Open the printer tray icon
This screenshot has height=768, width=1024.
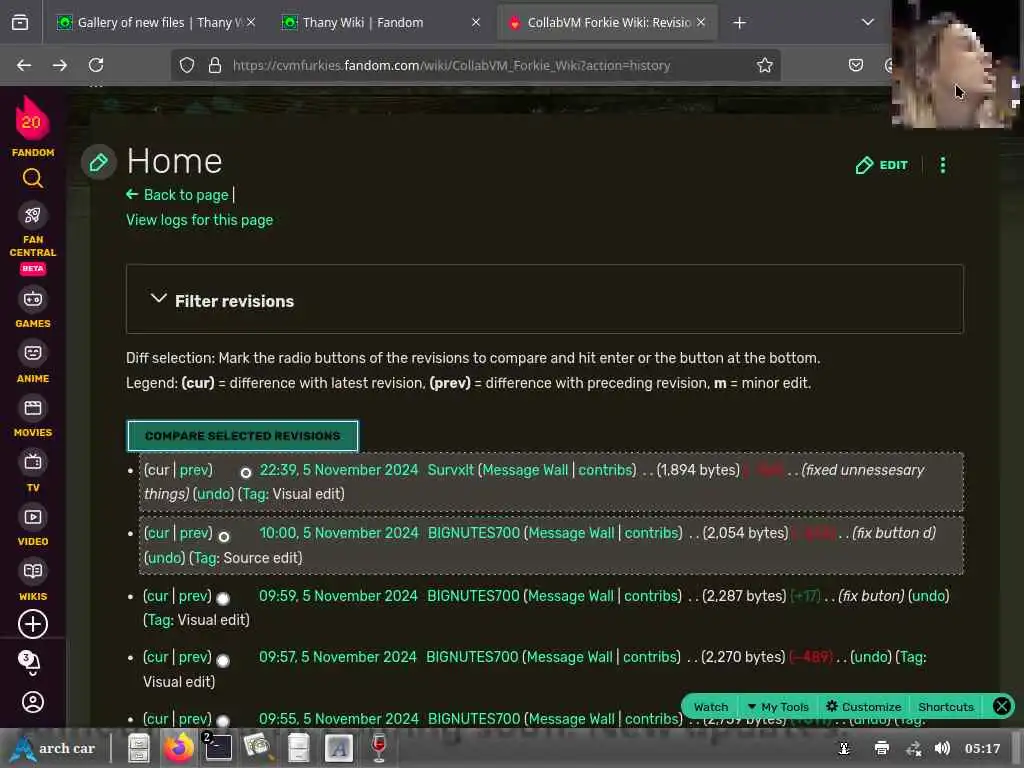click(882, 748)
